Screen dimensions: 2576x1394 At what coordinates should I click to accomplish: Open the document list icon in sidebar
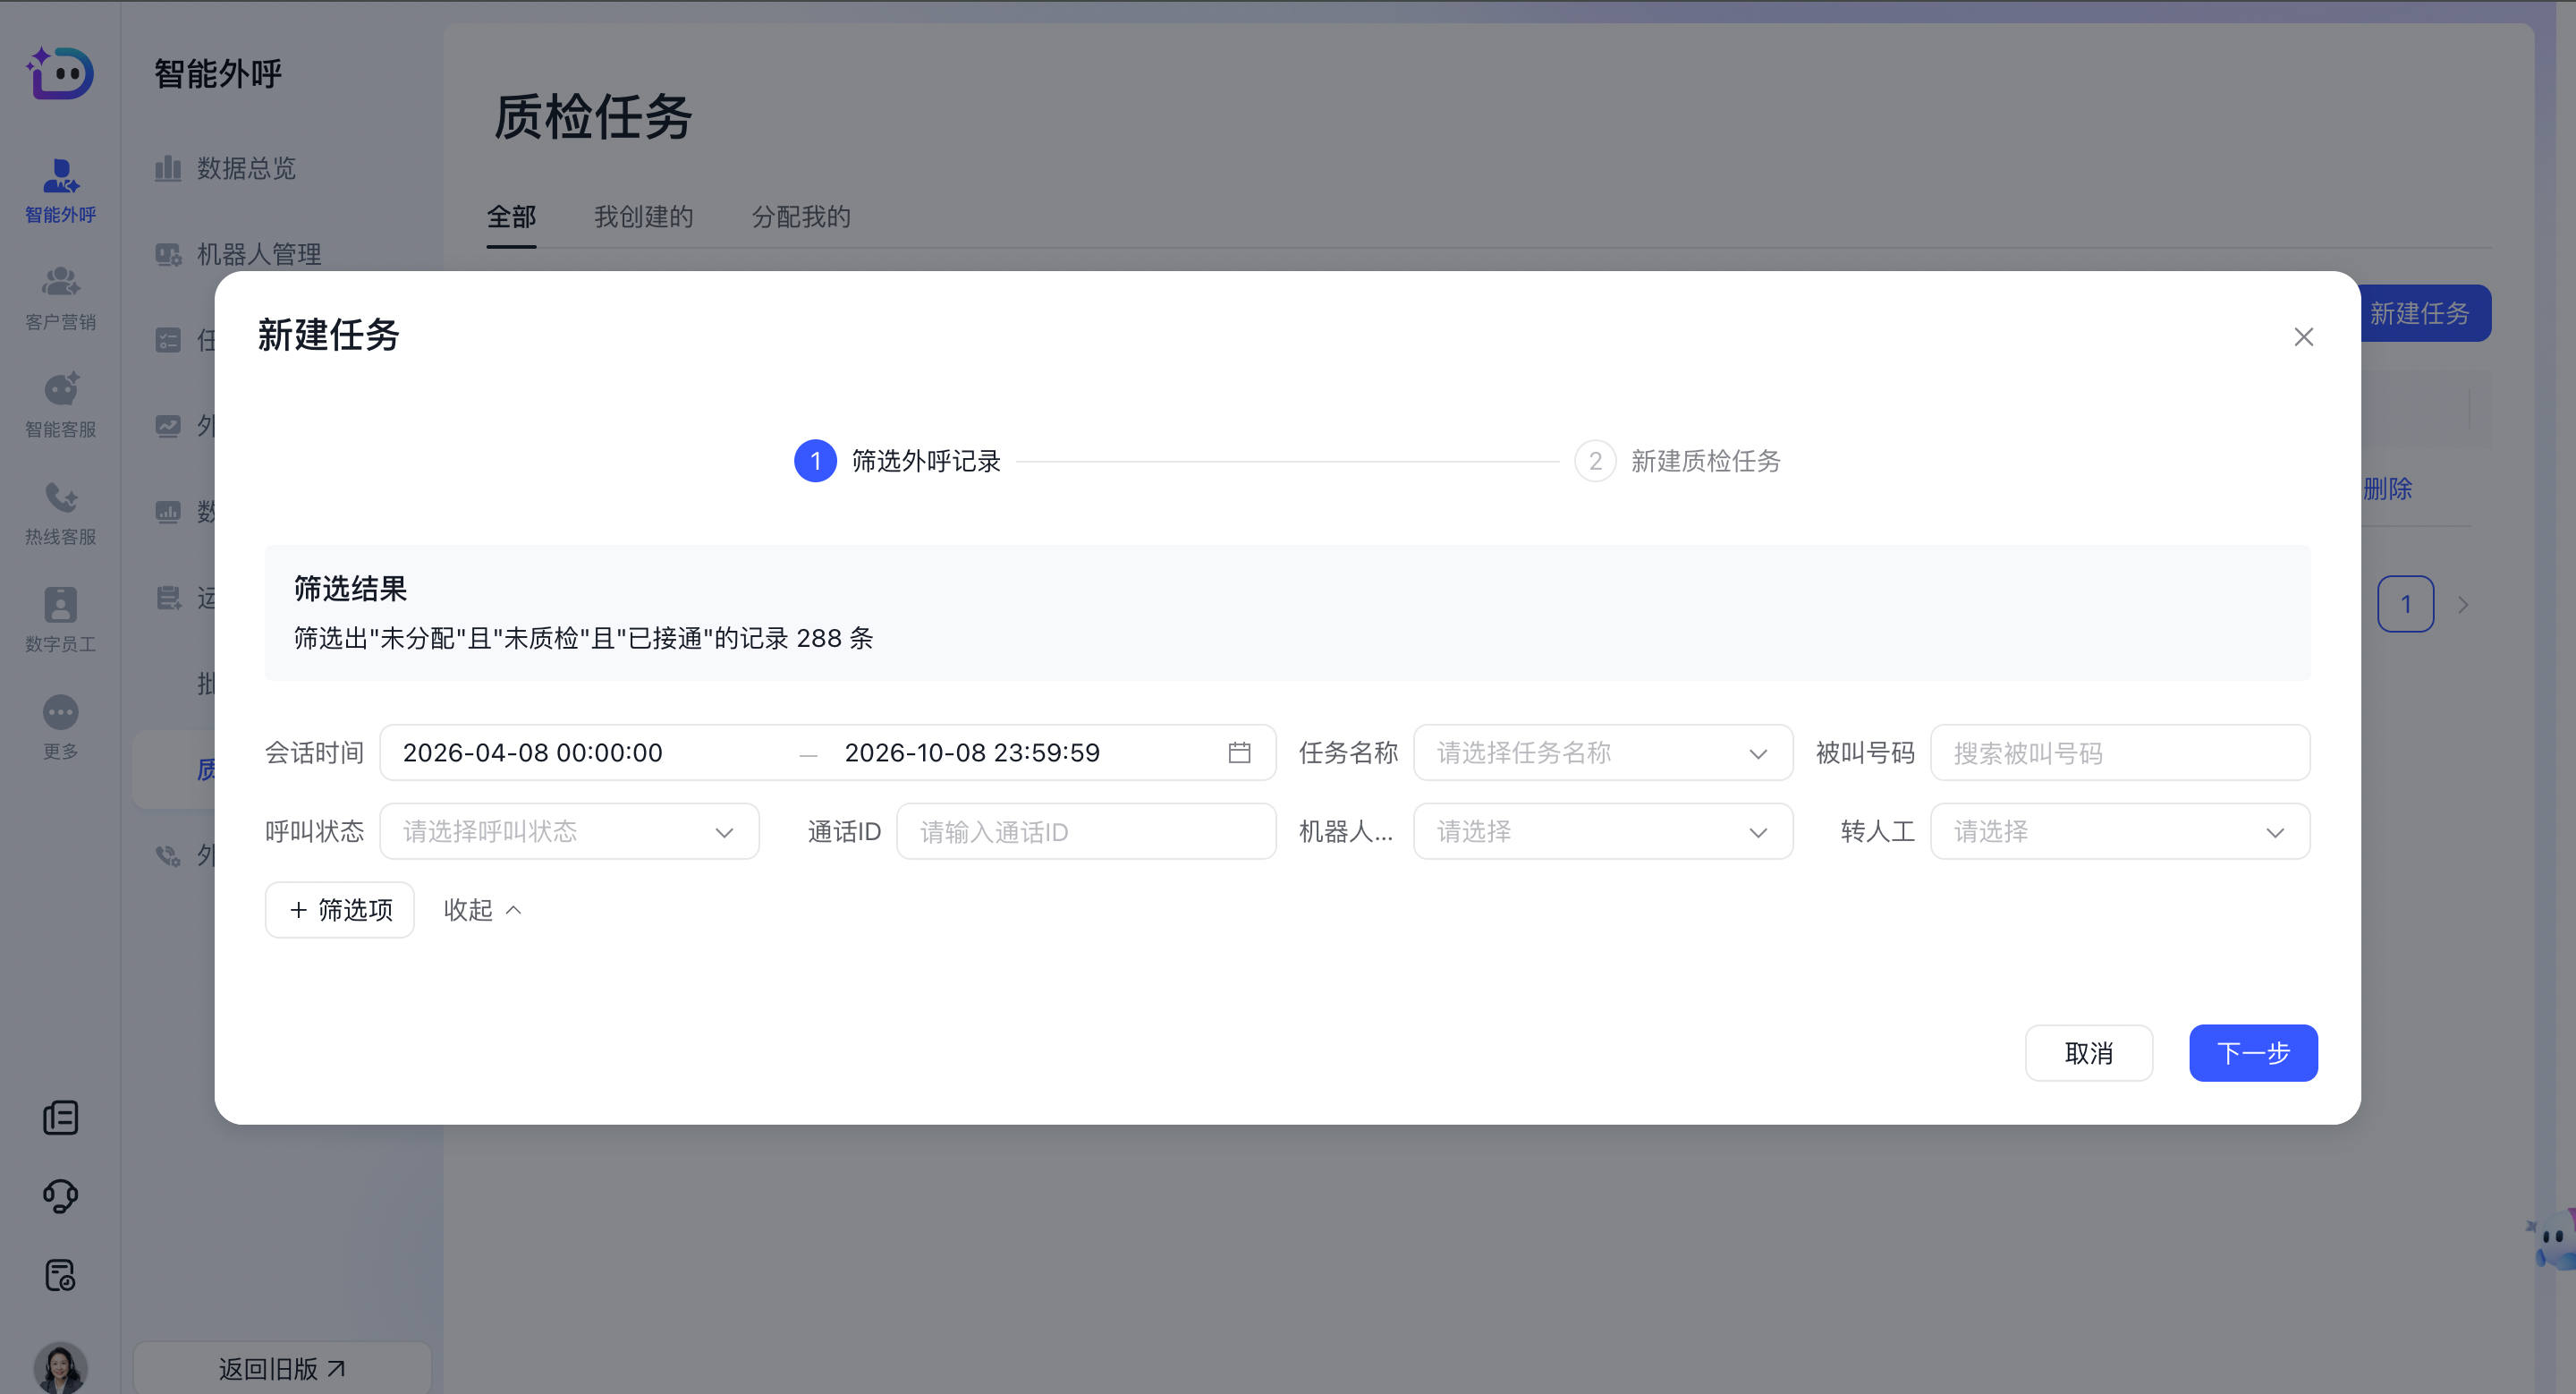[60, 1118]
